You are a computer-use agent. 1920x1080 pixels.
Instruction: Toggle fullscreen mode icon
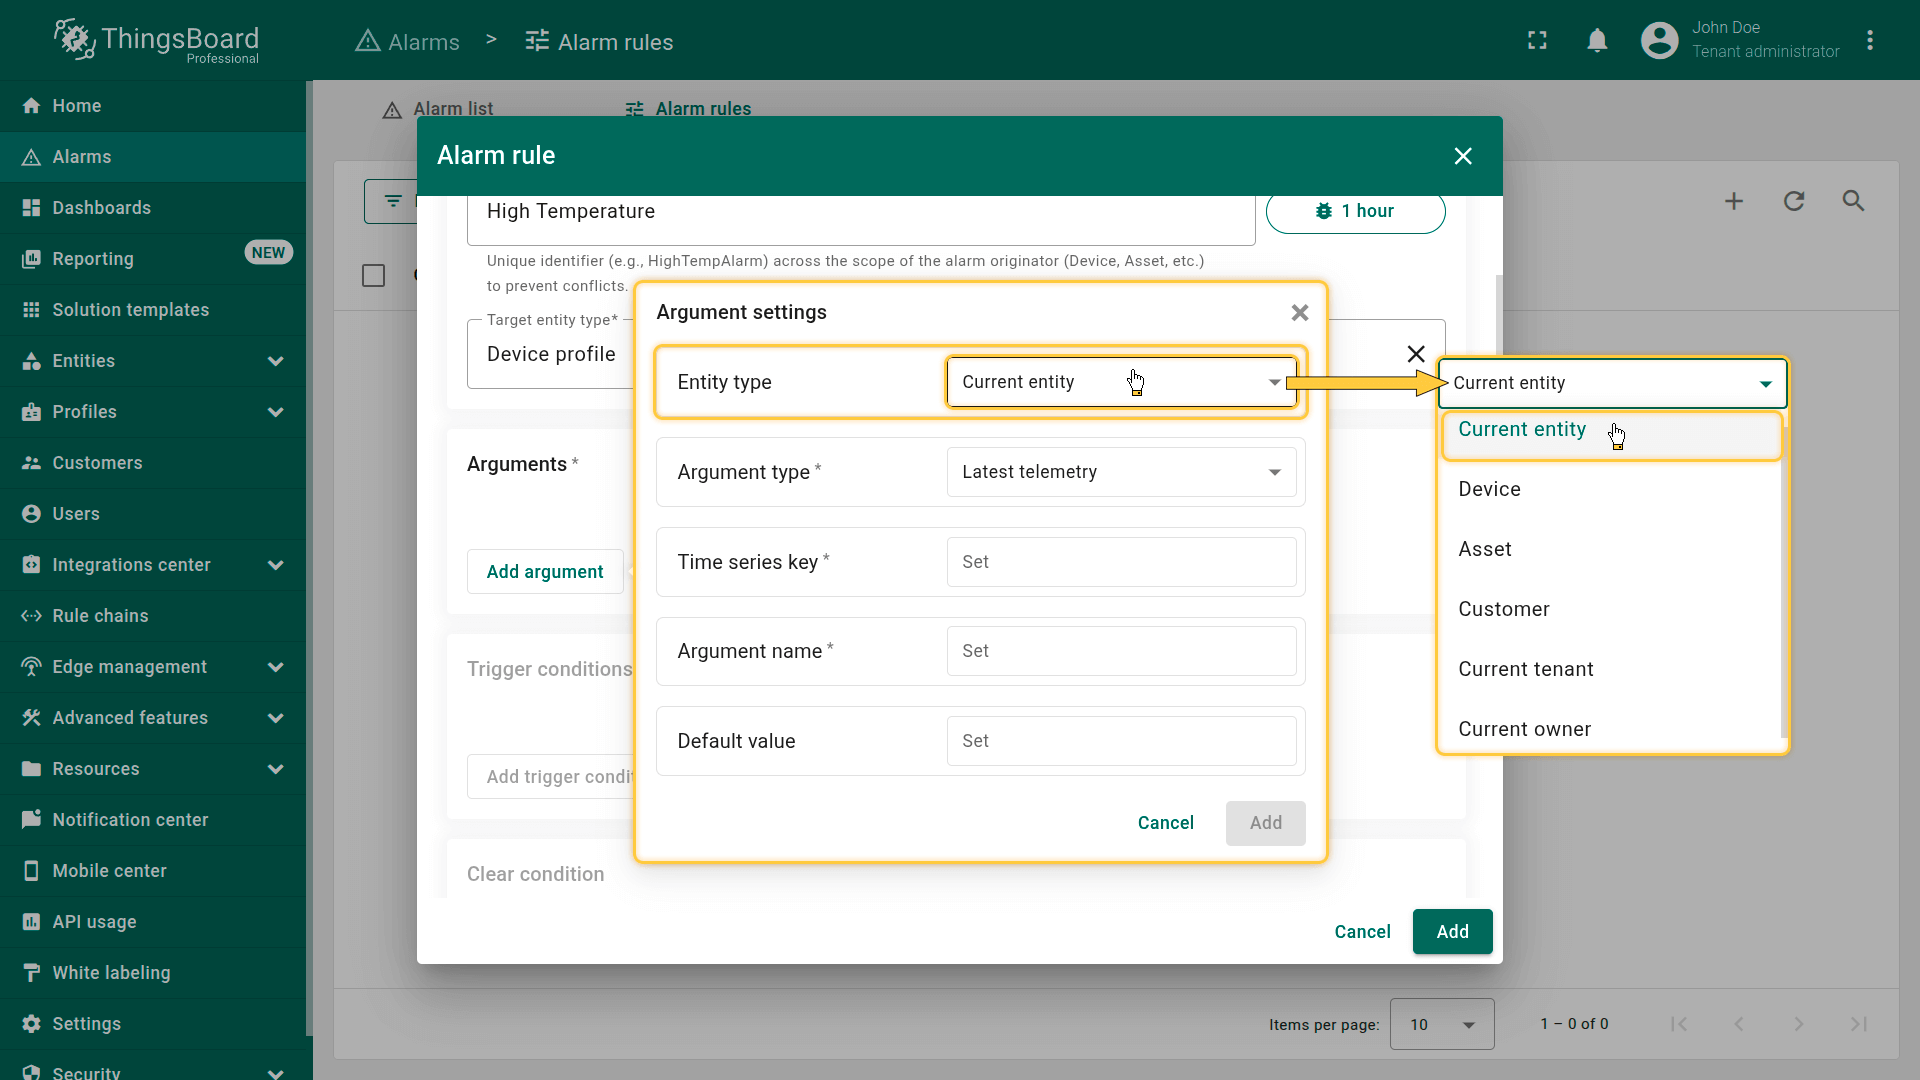pos(1537,41)
